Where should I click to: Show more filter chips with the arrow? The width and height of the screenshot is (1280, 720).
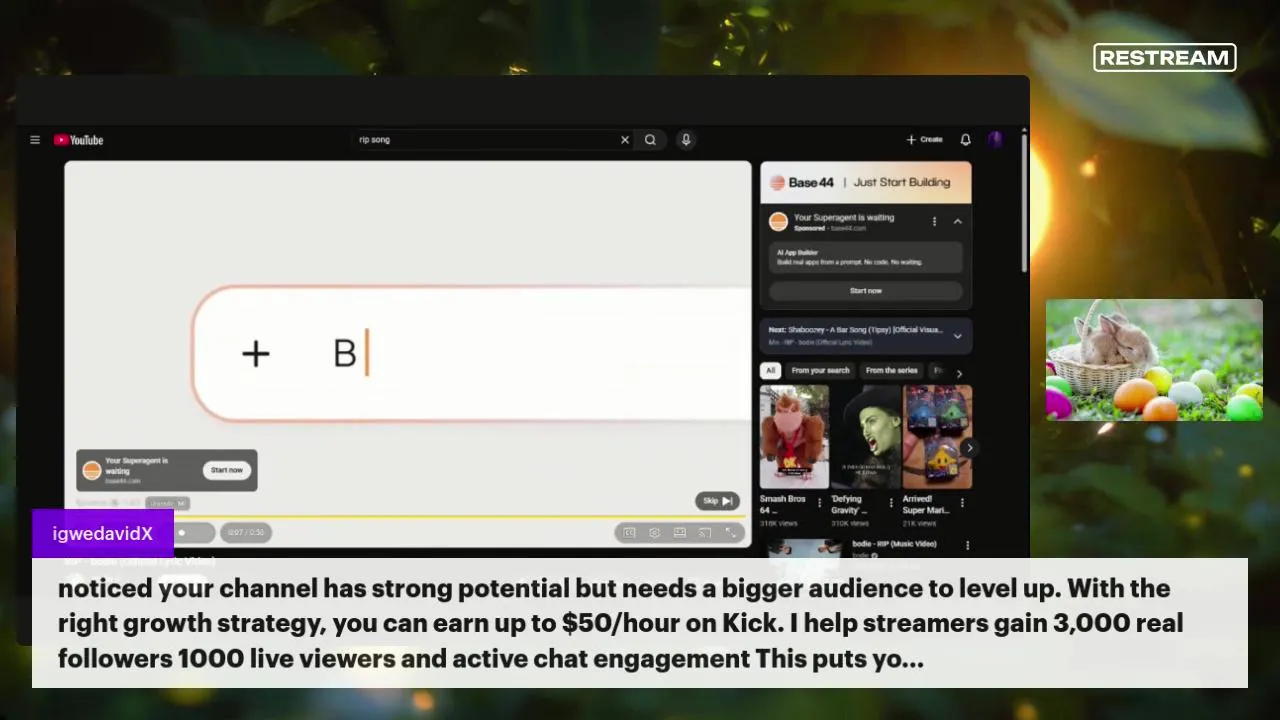(959, 373)
